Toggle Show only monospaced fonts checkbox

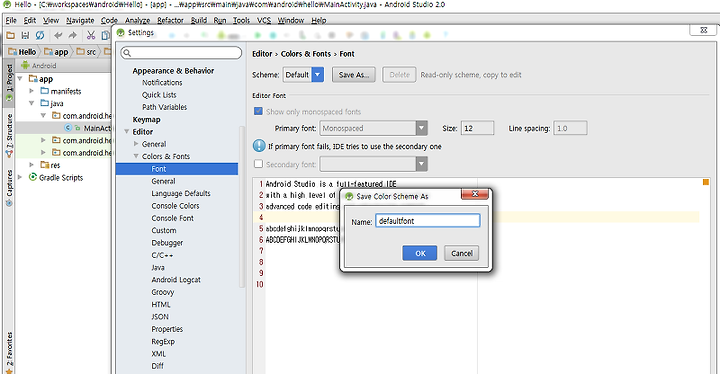[258, 111]
